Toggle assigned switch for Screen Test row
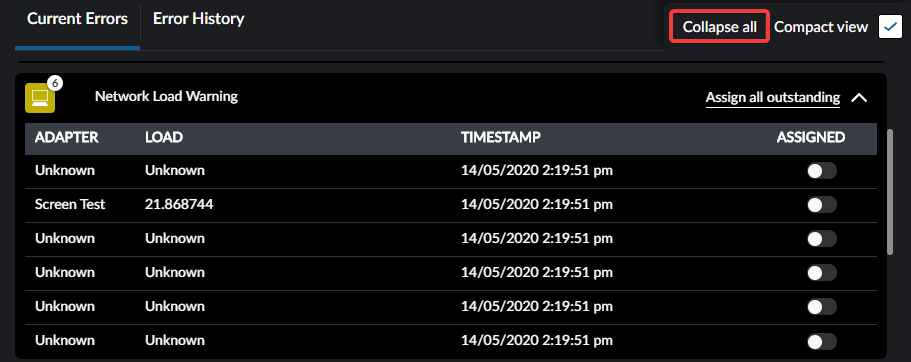 822,205
